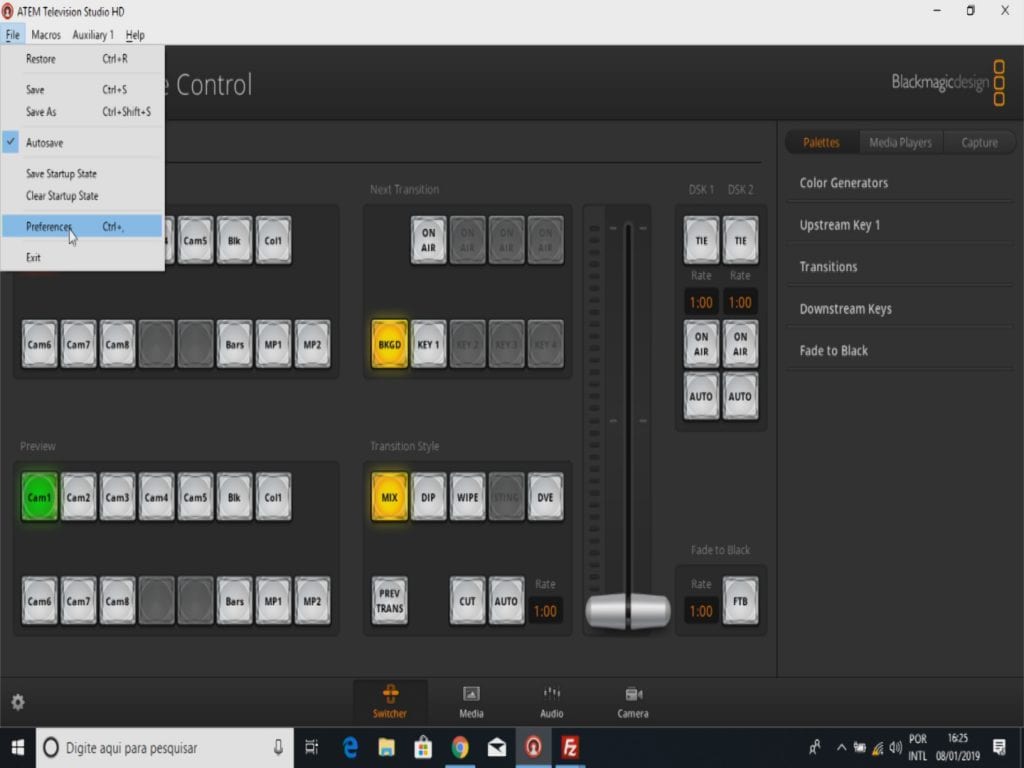Viewport: 1024px width, 768px height.
Task: Open settings via the gear icon
Action: point(18,702)
